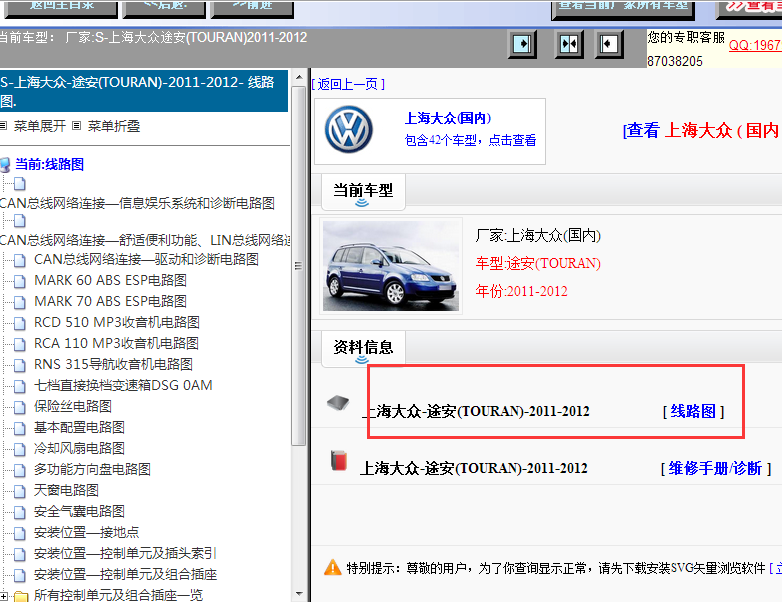Open 安全气囊电路图
The width and height of the screenshot is (782, 602).
tap(79, 511)
